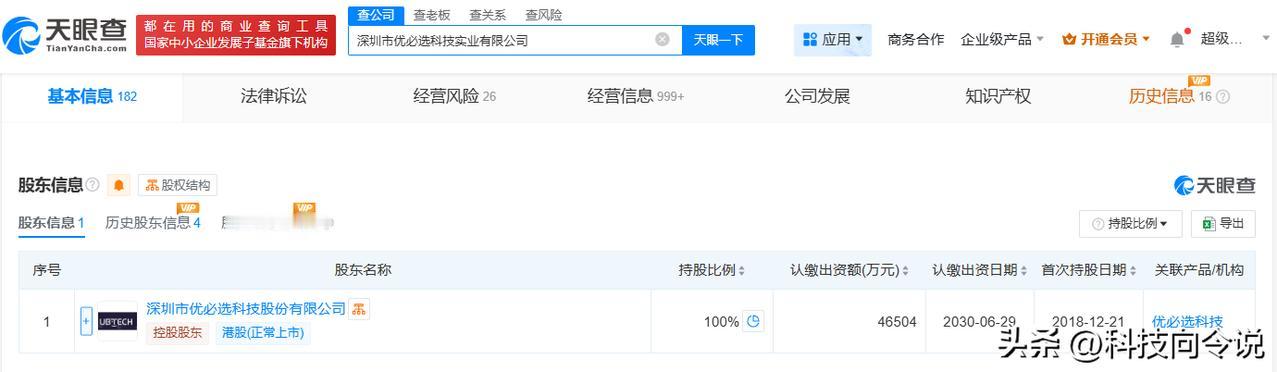Export shareholder list with 导出 button
1277x372 pixels.
tap(1223, 224)
